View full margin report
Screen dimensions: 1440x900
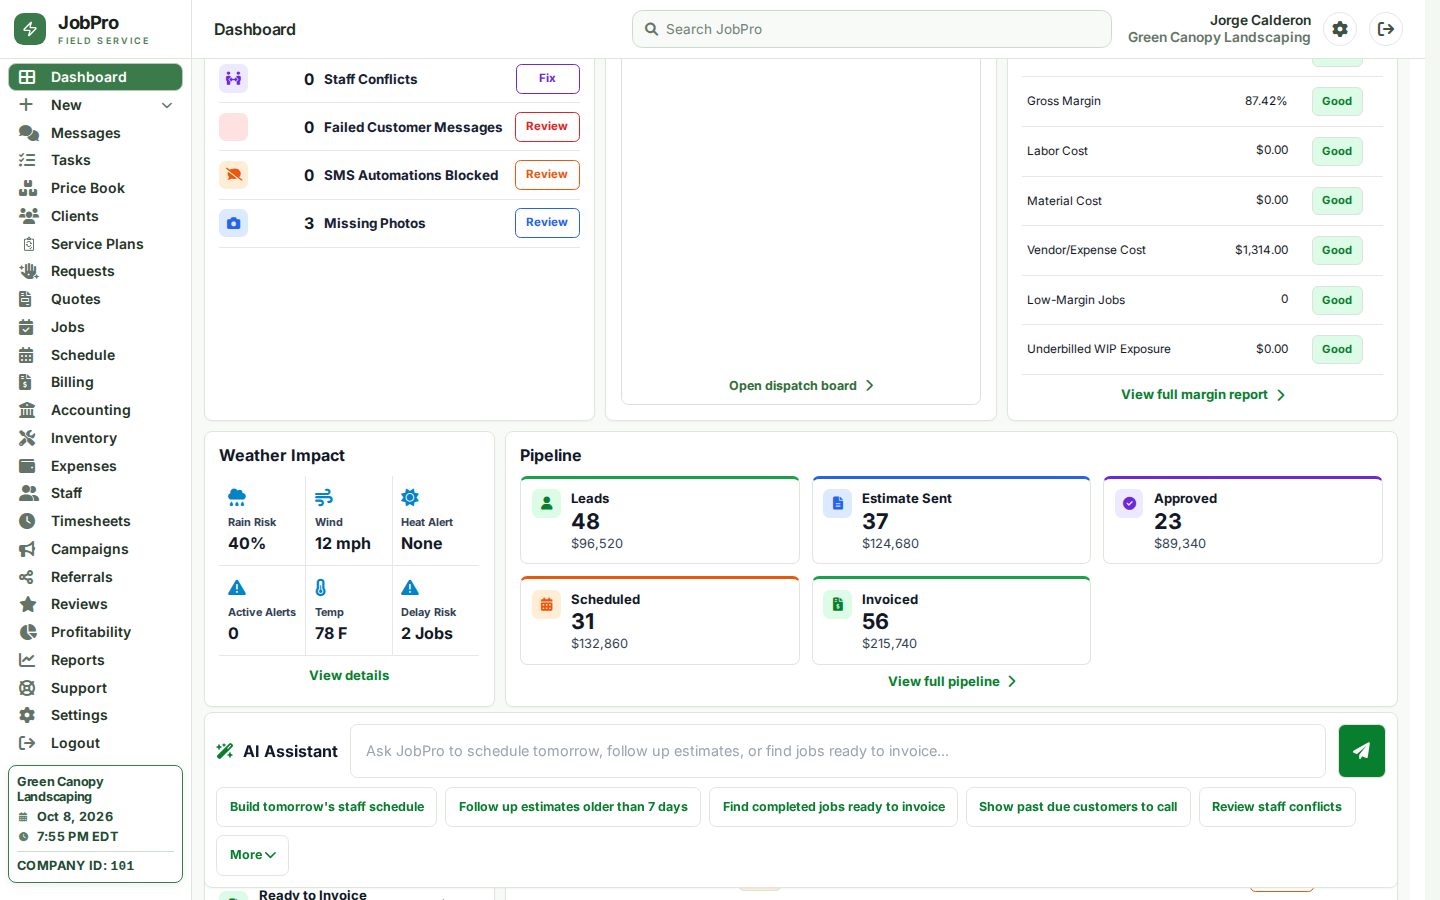(x=1203, y=395)
